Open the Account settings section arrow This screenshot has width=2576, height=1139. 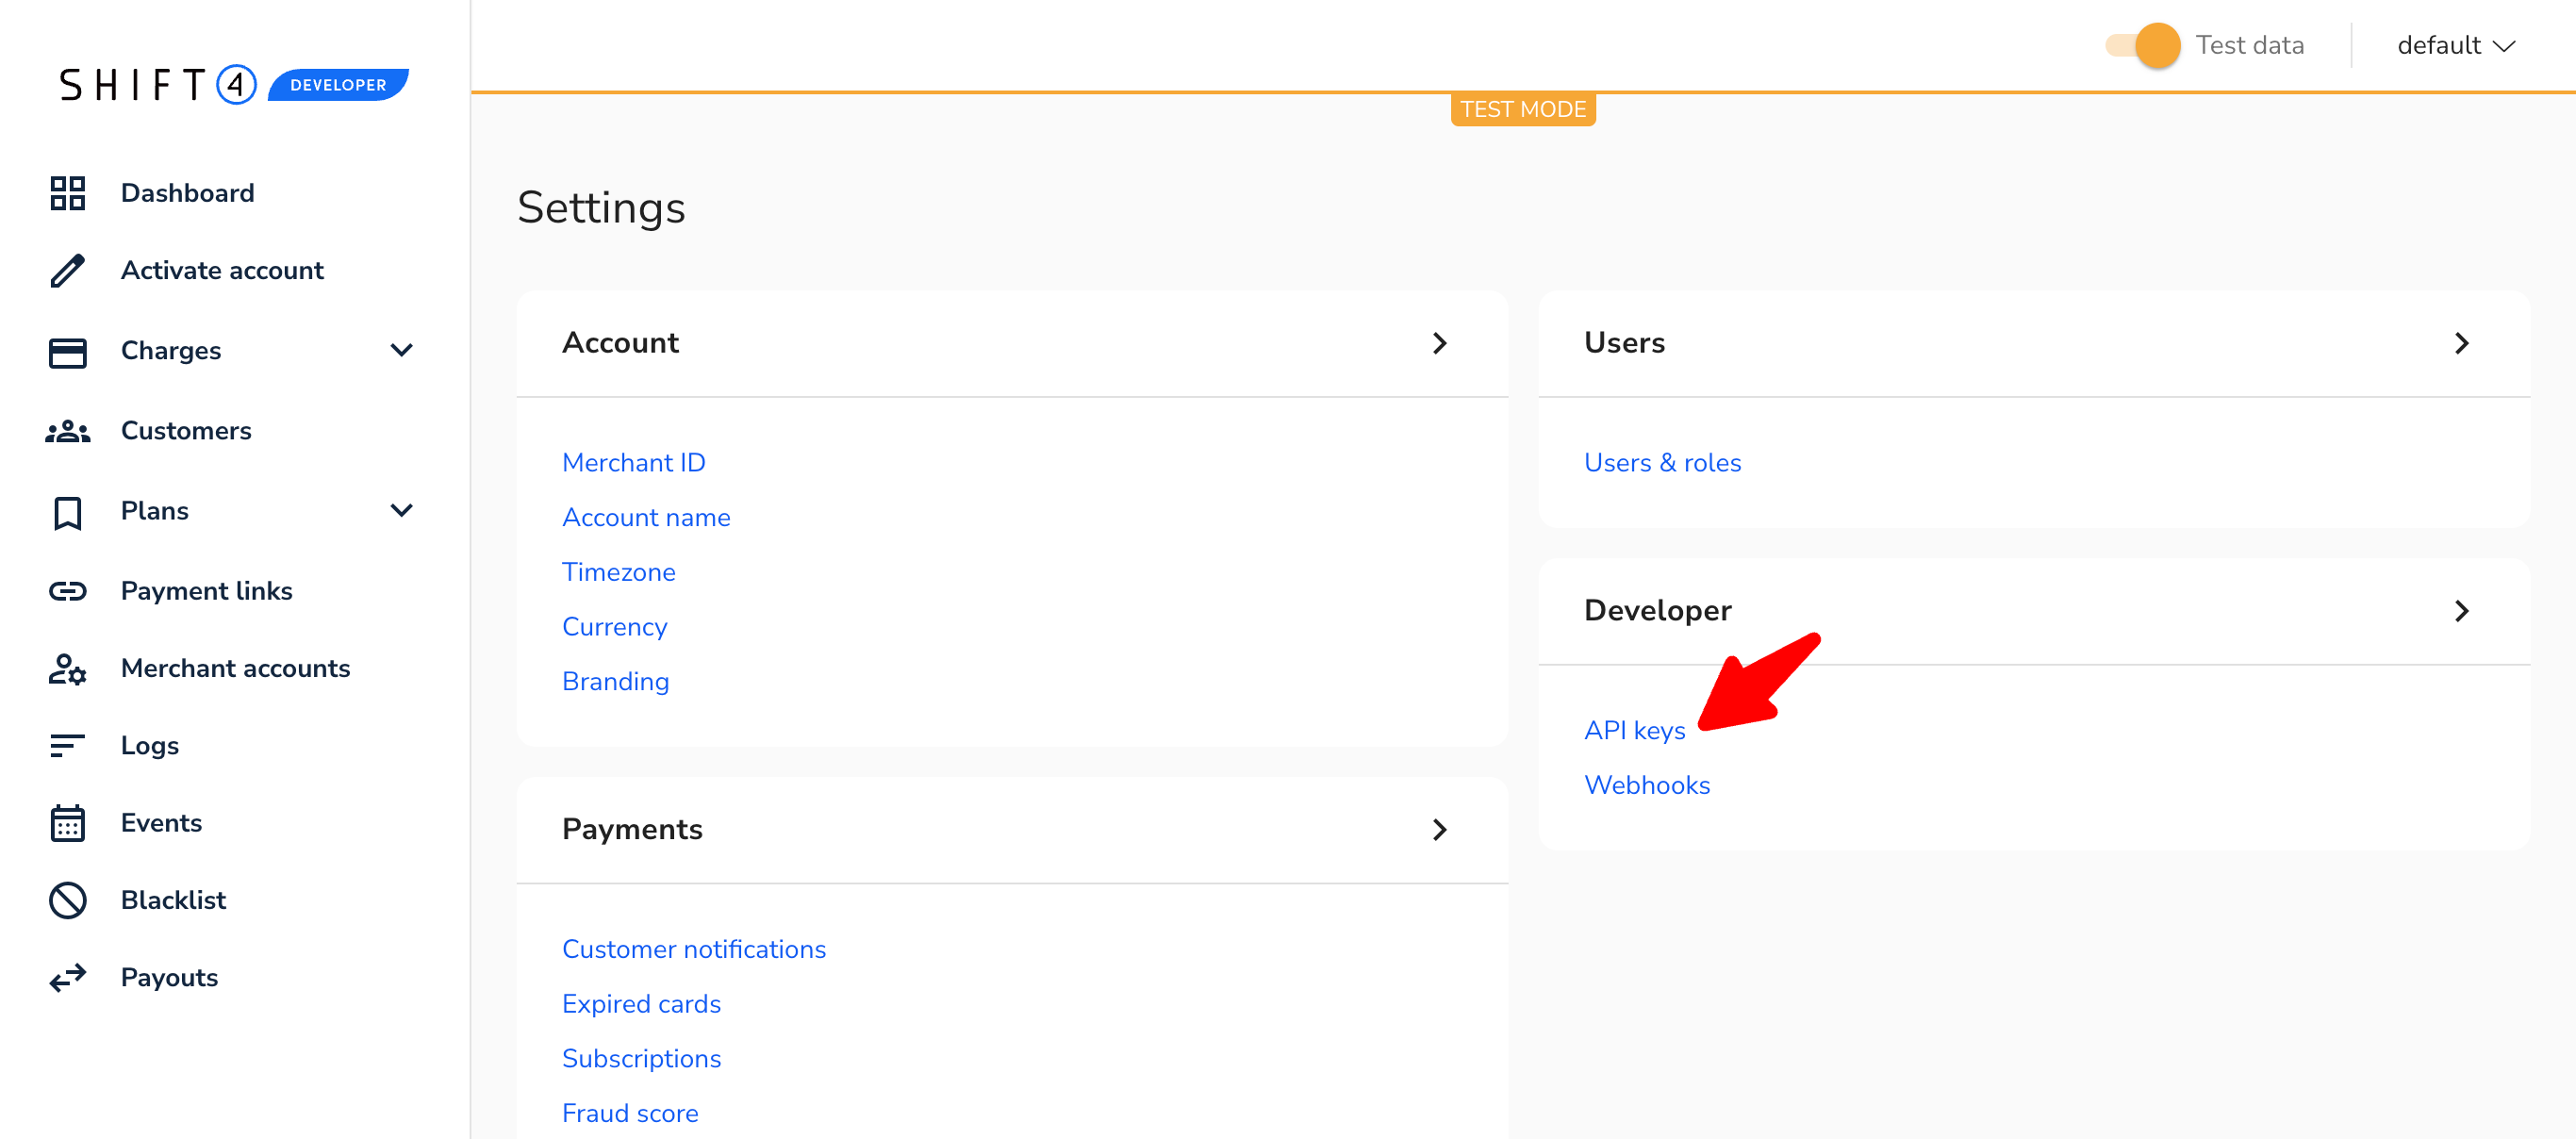pos(1439,343)
